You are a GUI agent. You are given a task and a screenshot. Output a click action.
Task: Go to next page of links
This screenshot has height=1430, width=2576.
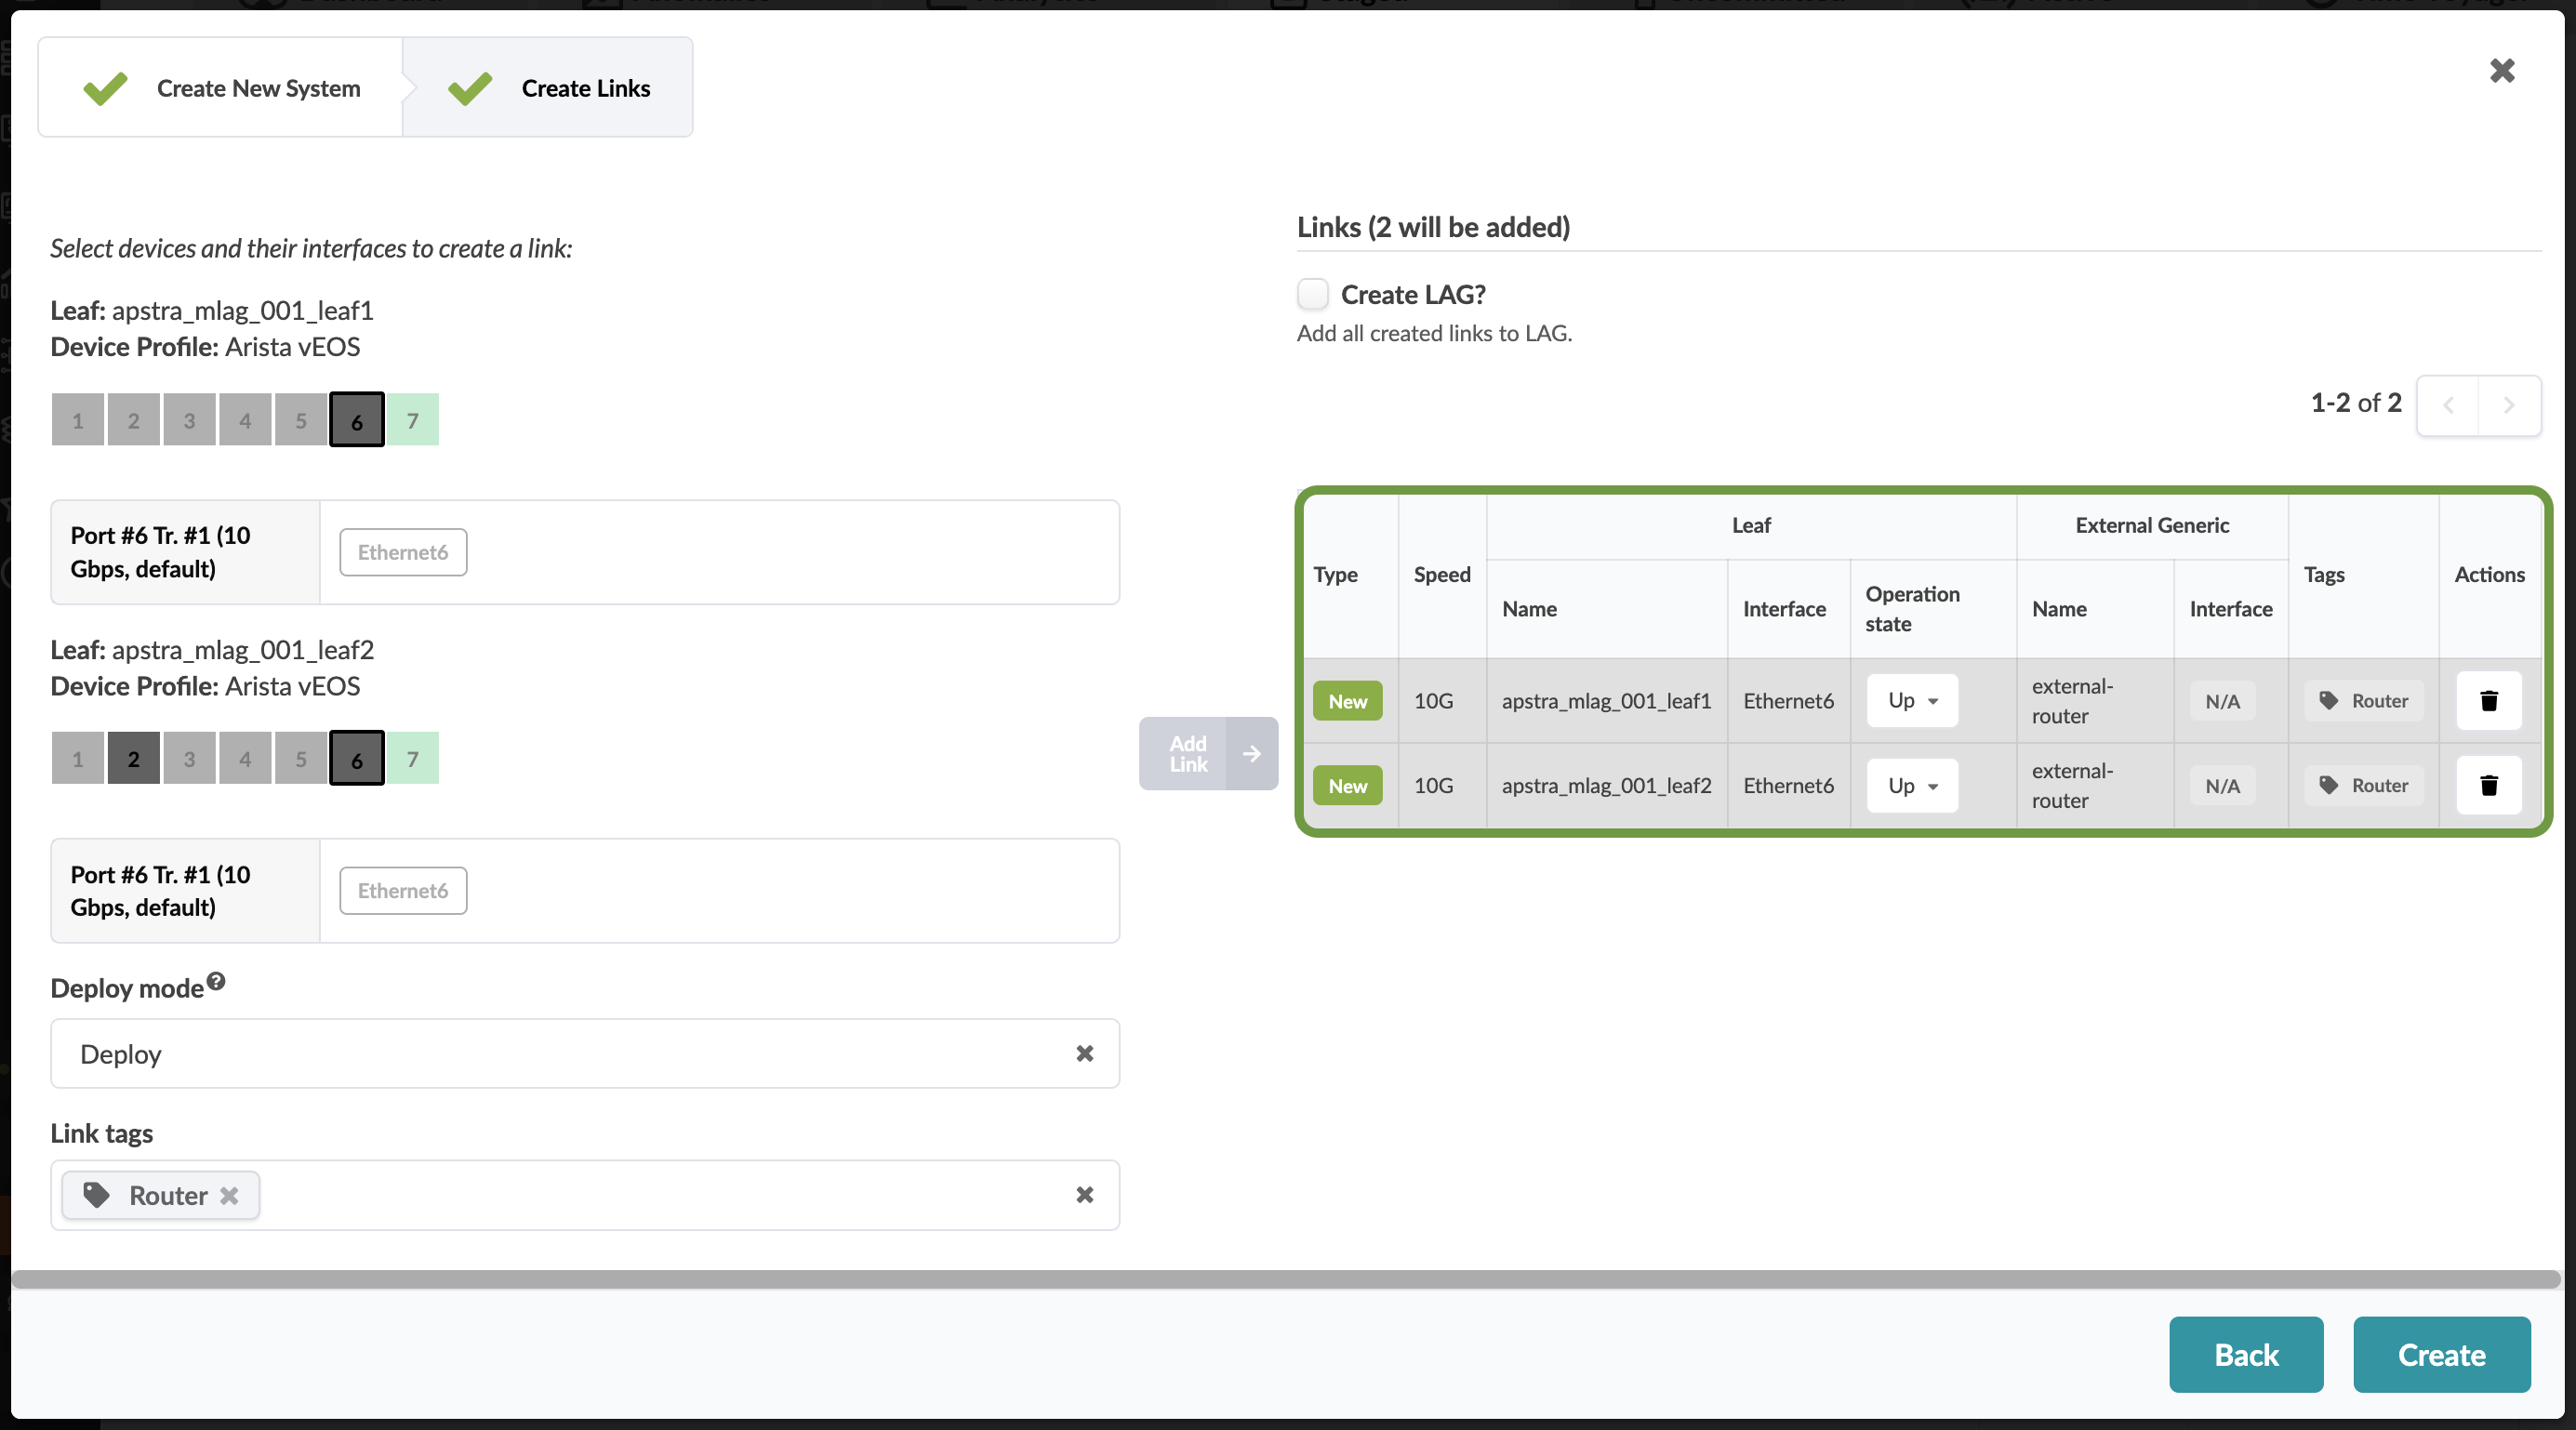coord(2508,405)
